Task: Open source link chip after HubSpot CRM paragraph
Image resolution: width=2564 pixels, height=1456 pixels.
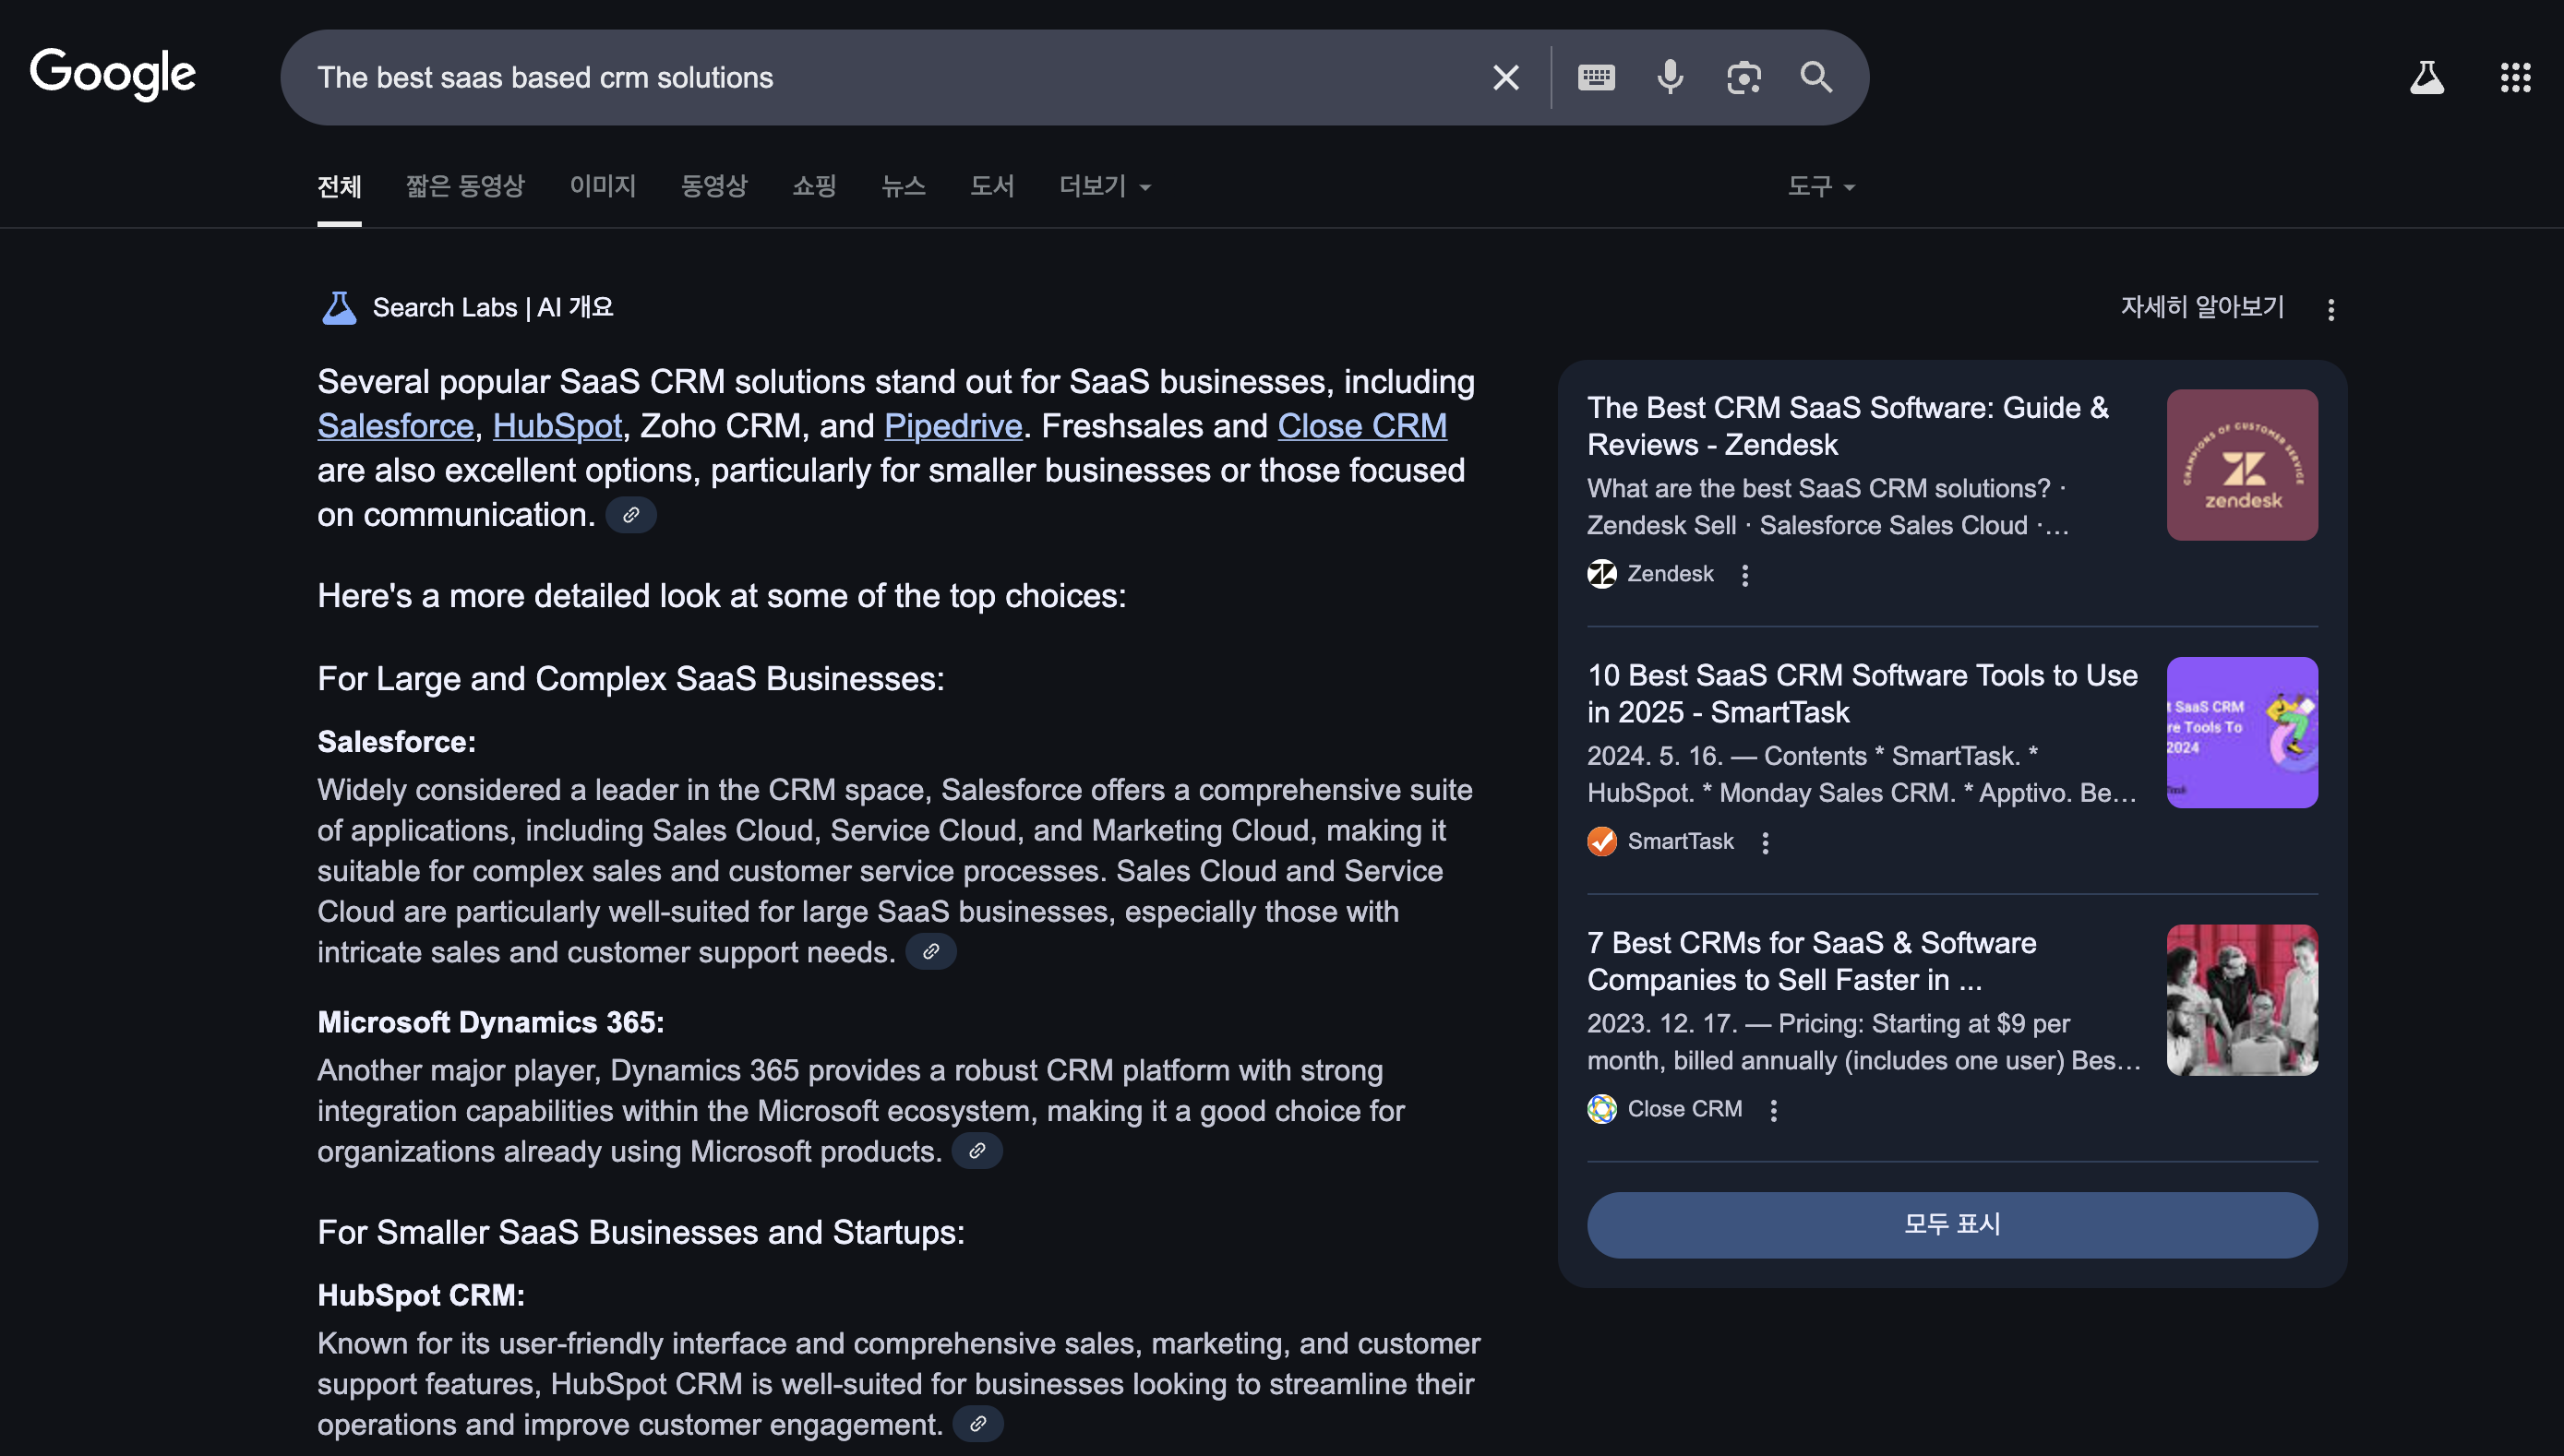Action: click(978, 1424)
